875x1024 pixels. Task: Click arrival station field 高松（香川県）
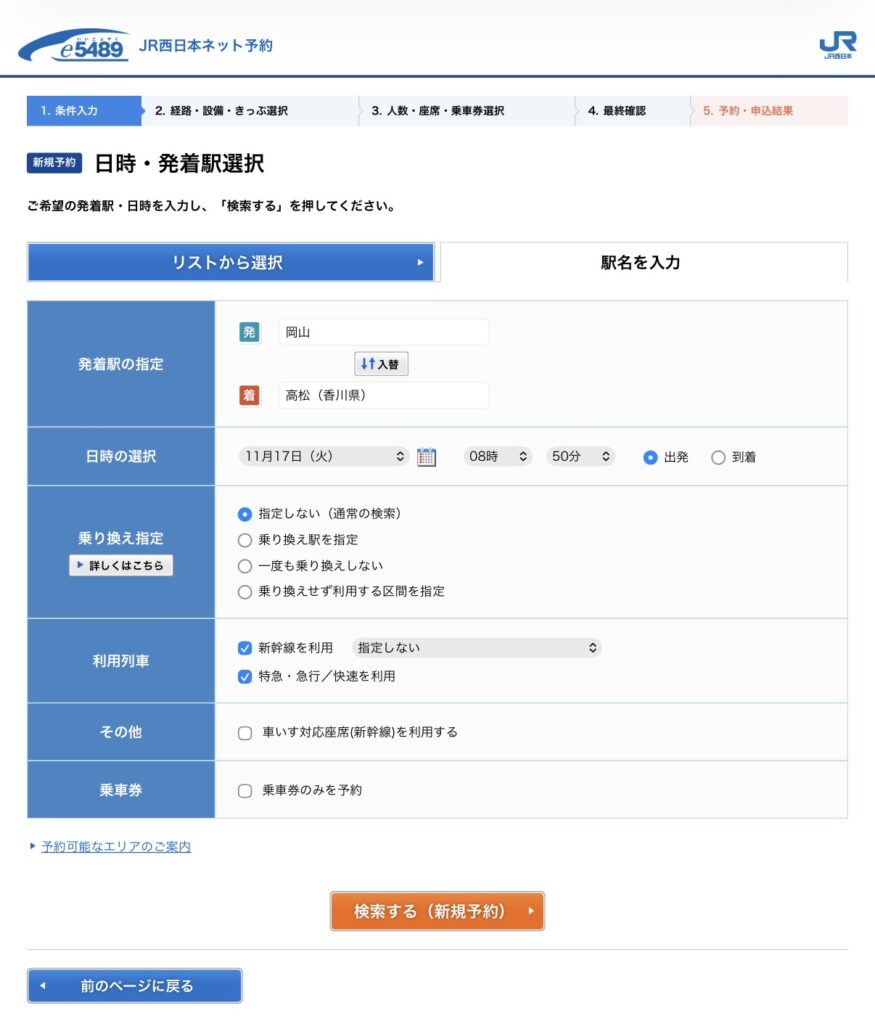(x=383, y=395)
